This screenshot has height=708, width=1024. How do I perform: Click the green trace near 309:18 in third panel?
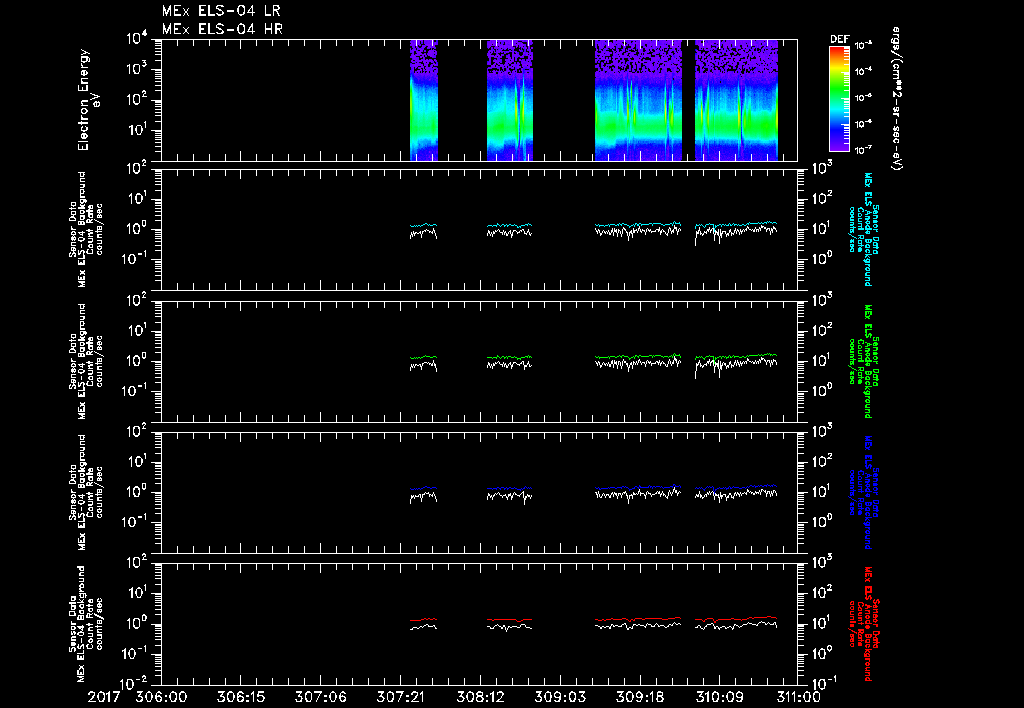pos(639,357)
